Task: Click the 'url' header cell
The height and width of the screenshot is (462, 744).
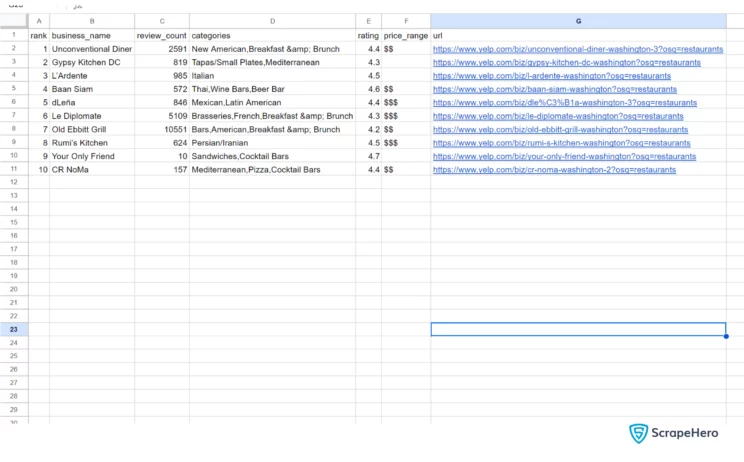Action: [x=578, y=36]
